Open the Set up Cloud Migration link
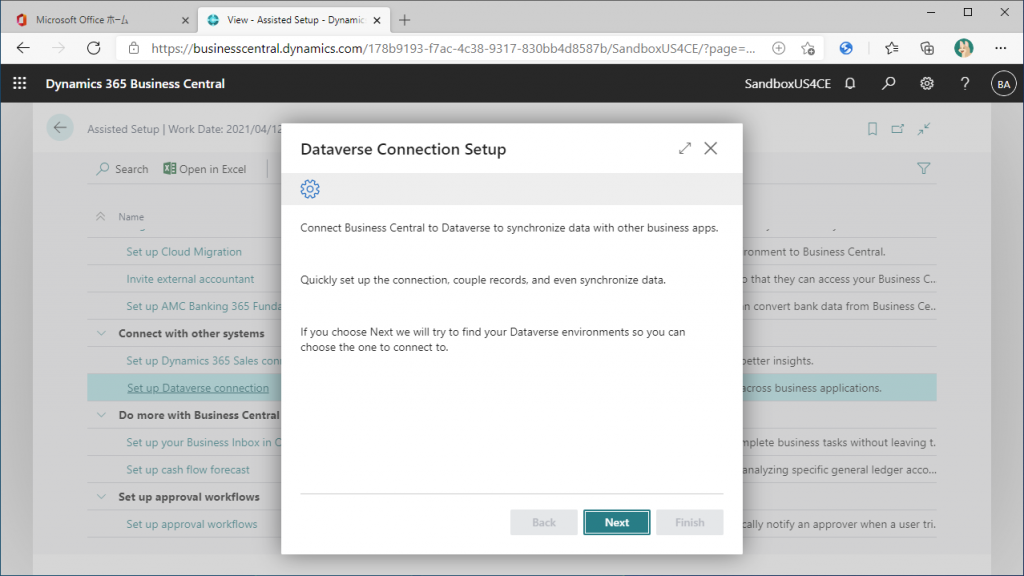 click(x=184, y=251)
